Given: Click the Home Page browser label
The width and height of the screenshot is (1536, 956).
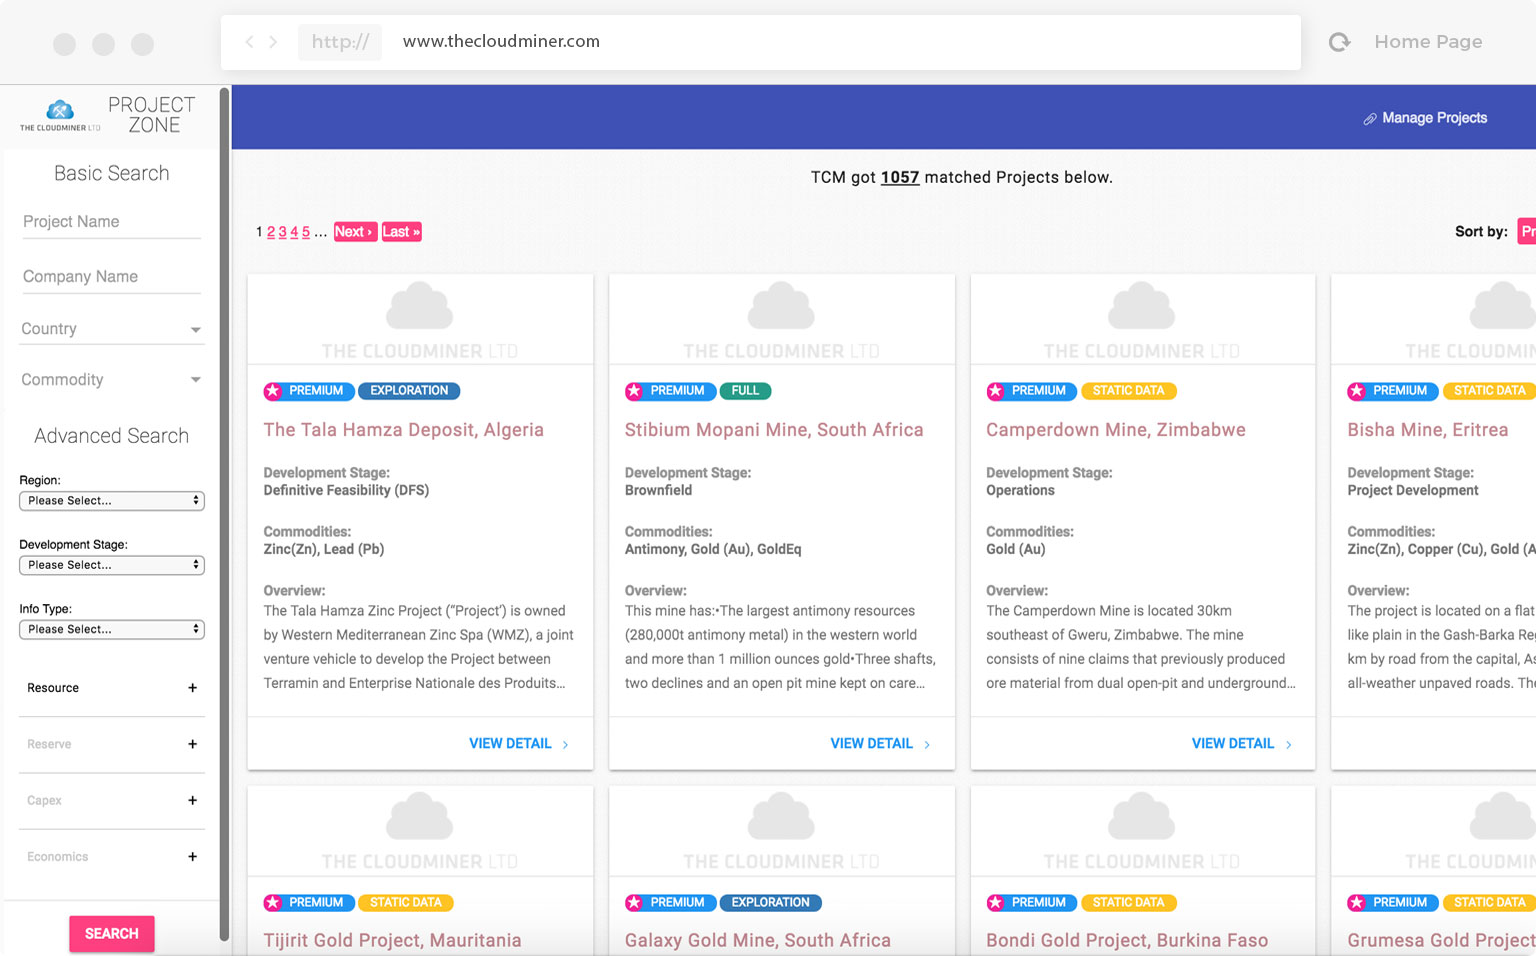Looking at the screenshot, I should click(1428, 42).
